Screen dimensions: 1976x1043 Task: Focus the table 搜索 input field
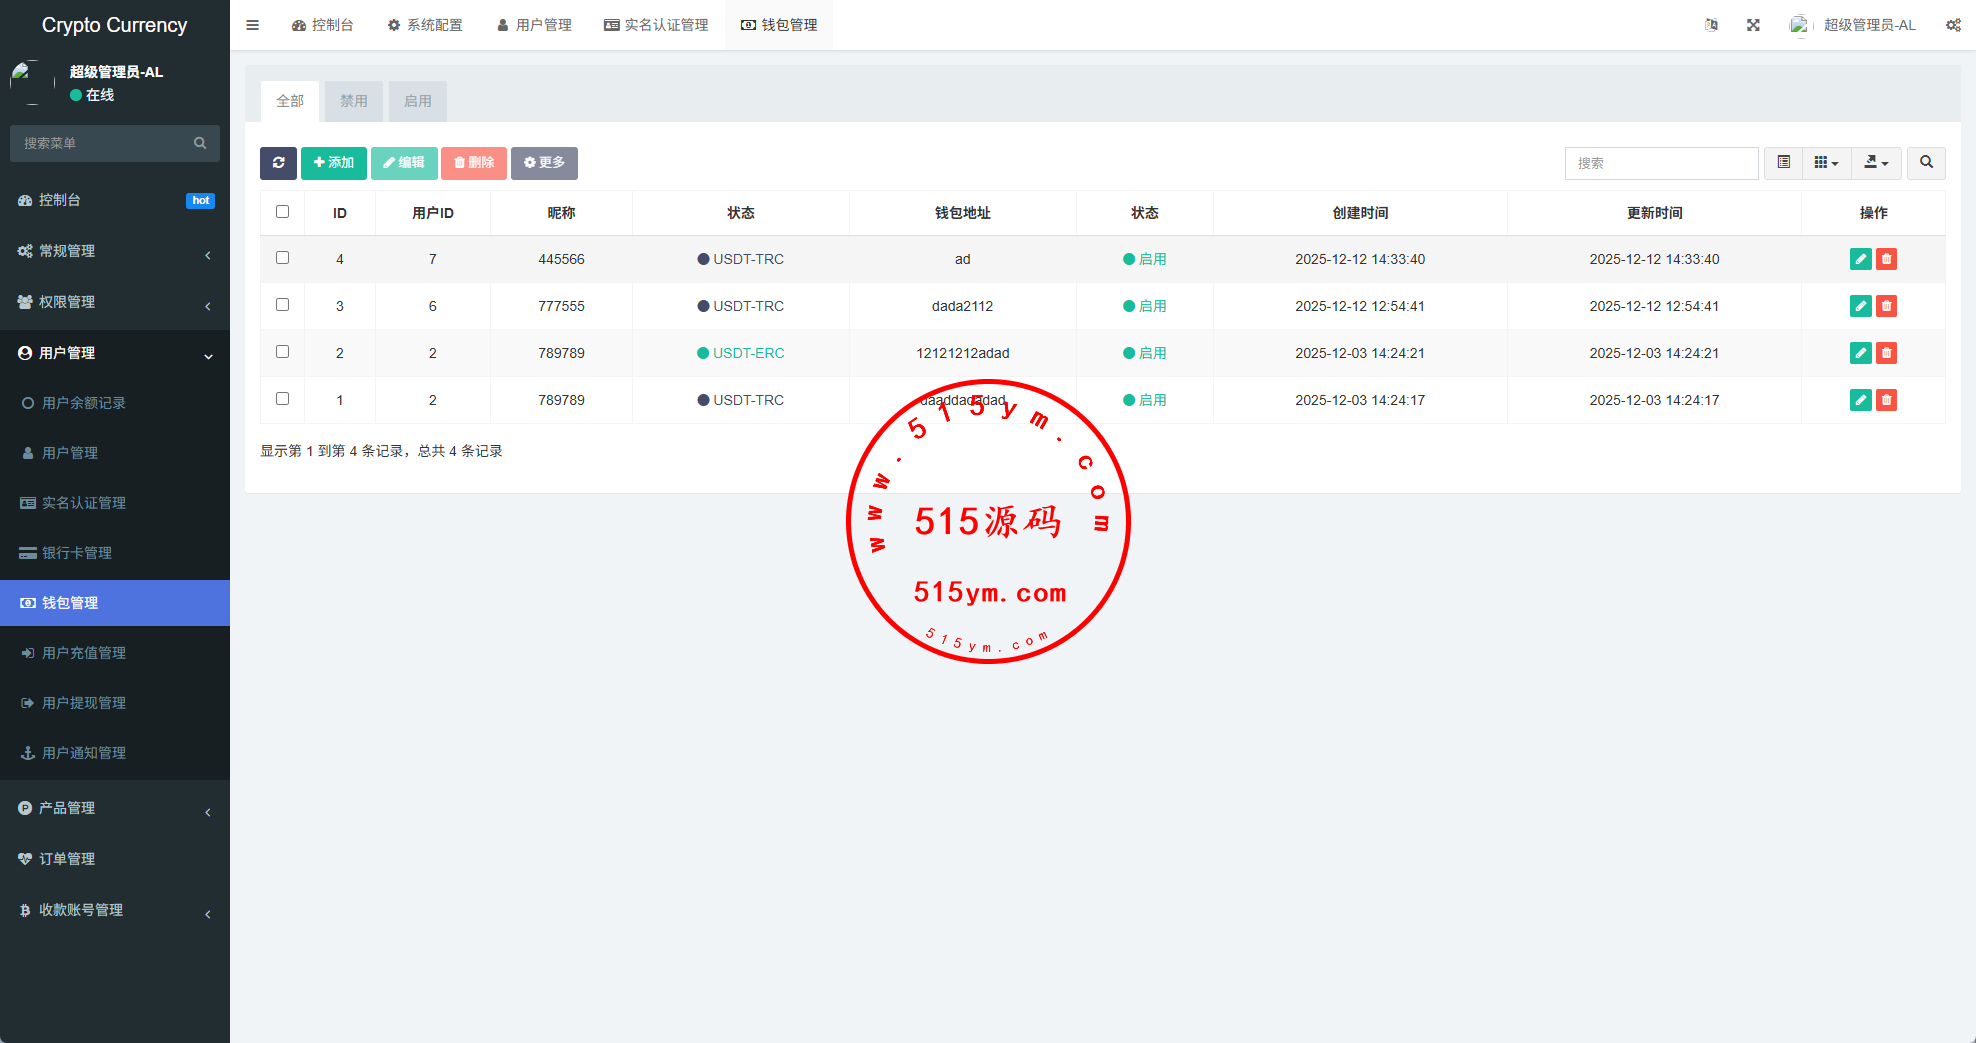tap(1661, 163)
